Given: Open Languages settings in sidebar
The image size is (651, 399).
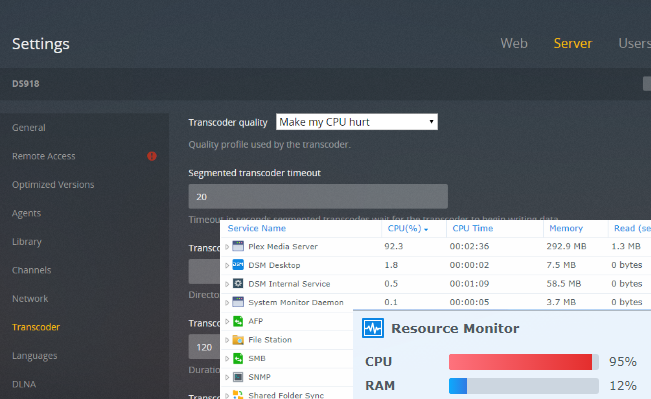Looking at the screenshot, I should point(34,356).
